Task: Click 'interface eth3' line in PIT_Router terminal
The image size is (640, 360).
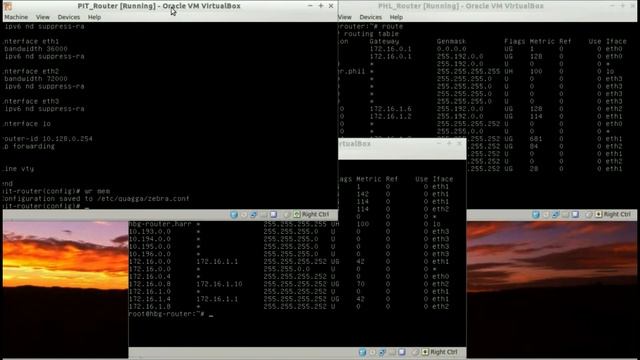Action: [x=31, y=101]
